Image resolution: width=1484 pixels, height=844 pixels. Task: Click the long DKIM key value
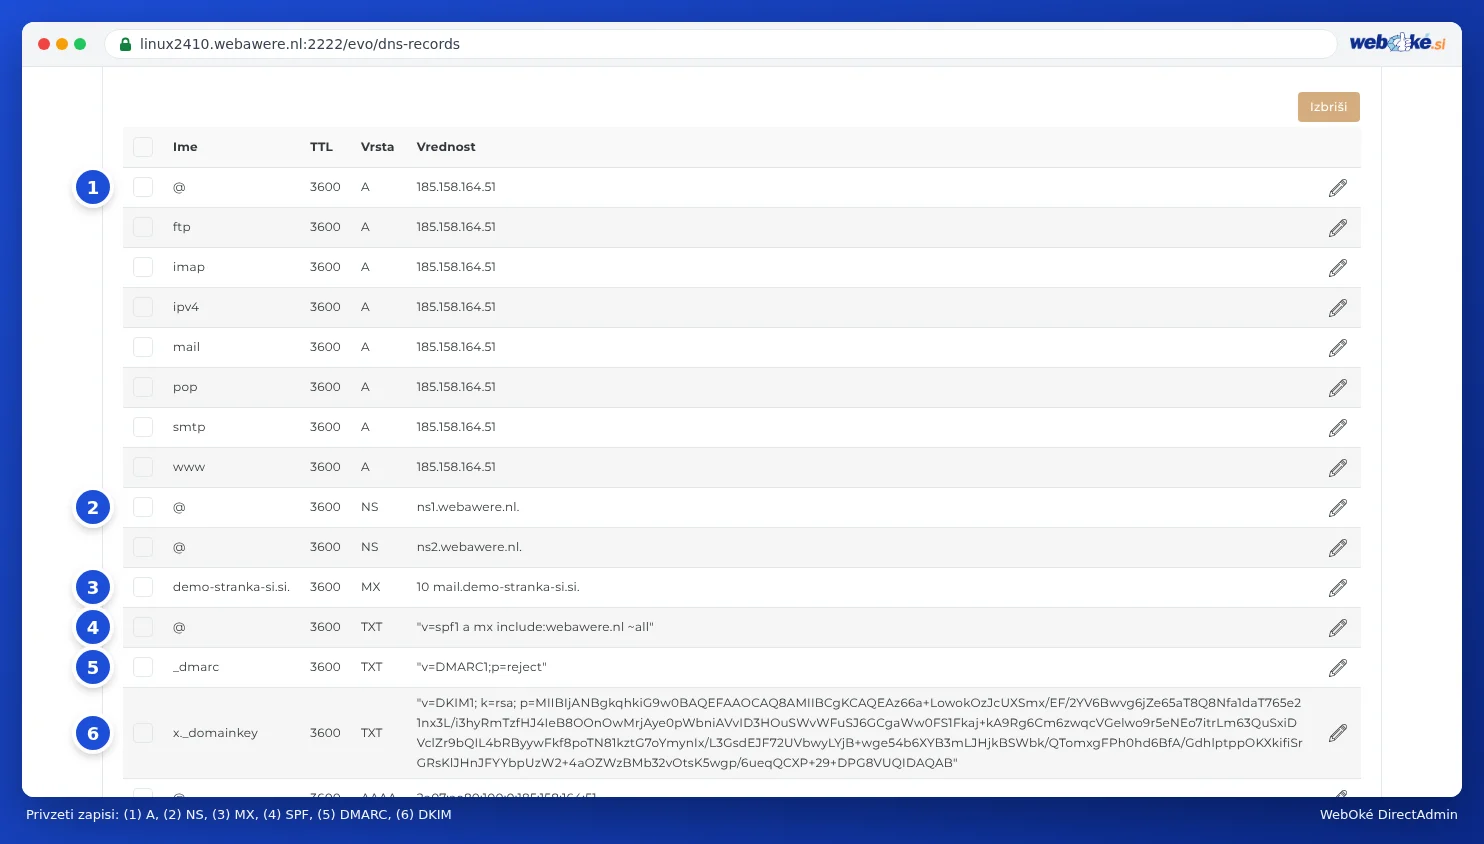click(859, 733)
